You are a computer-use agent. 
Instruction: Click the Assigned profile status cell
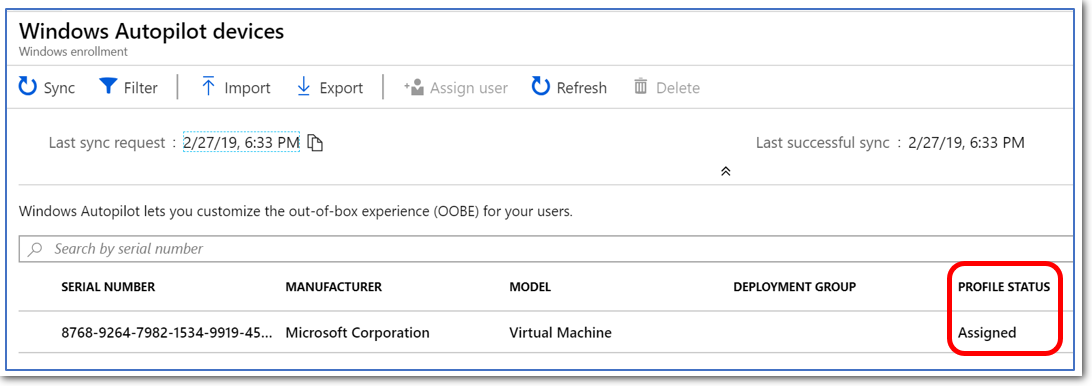click(x=987, y=332)
